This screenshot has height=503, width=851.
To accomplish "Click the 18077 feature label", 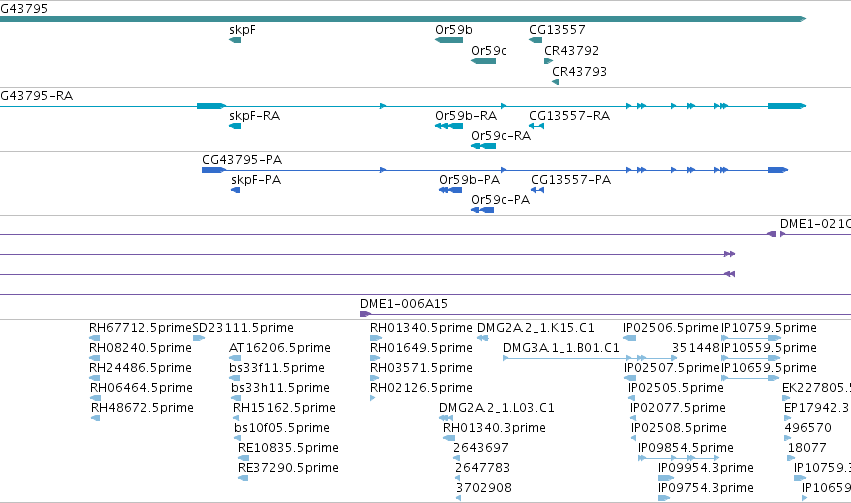I will (x=807, y=448).
